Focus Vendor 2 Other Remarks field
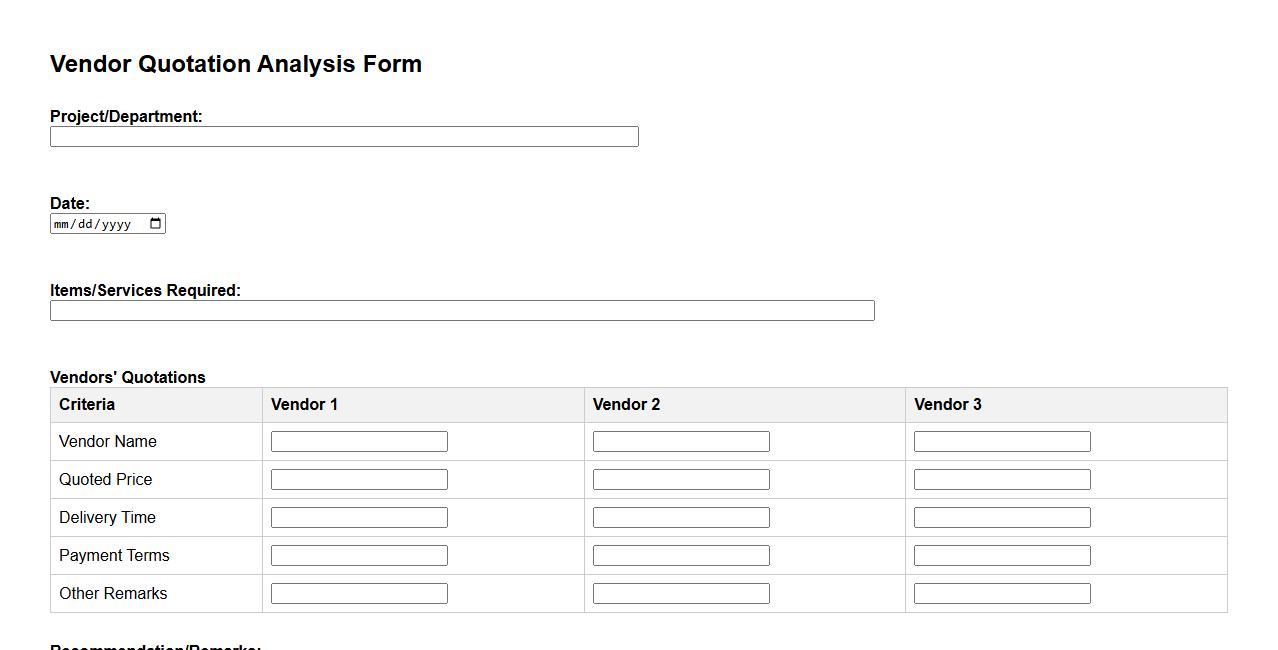This screenshot has height=650, width=1278. [681, 594]
